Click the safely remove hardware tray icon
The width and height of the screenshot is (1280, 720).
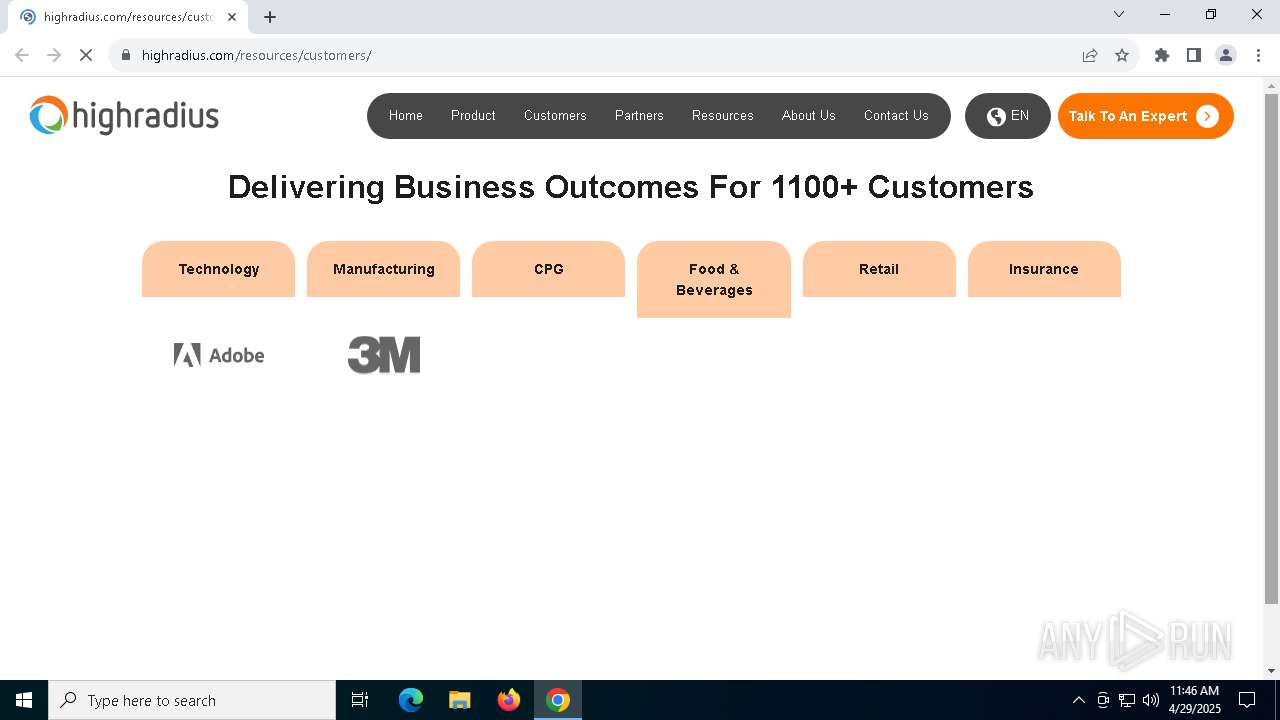coord(1103,700)
